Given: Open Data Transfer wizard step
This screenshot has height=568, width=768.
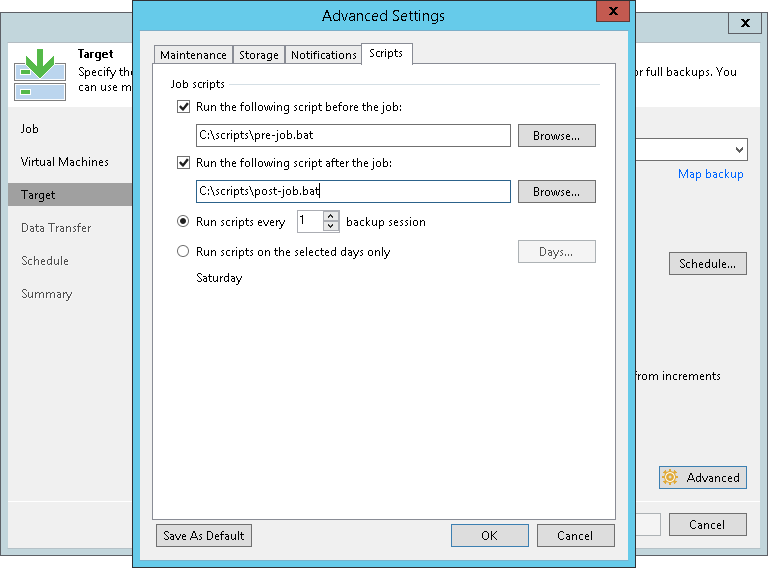Looking at the screenshot, I should coord(56,228).
